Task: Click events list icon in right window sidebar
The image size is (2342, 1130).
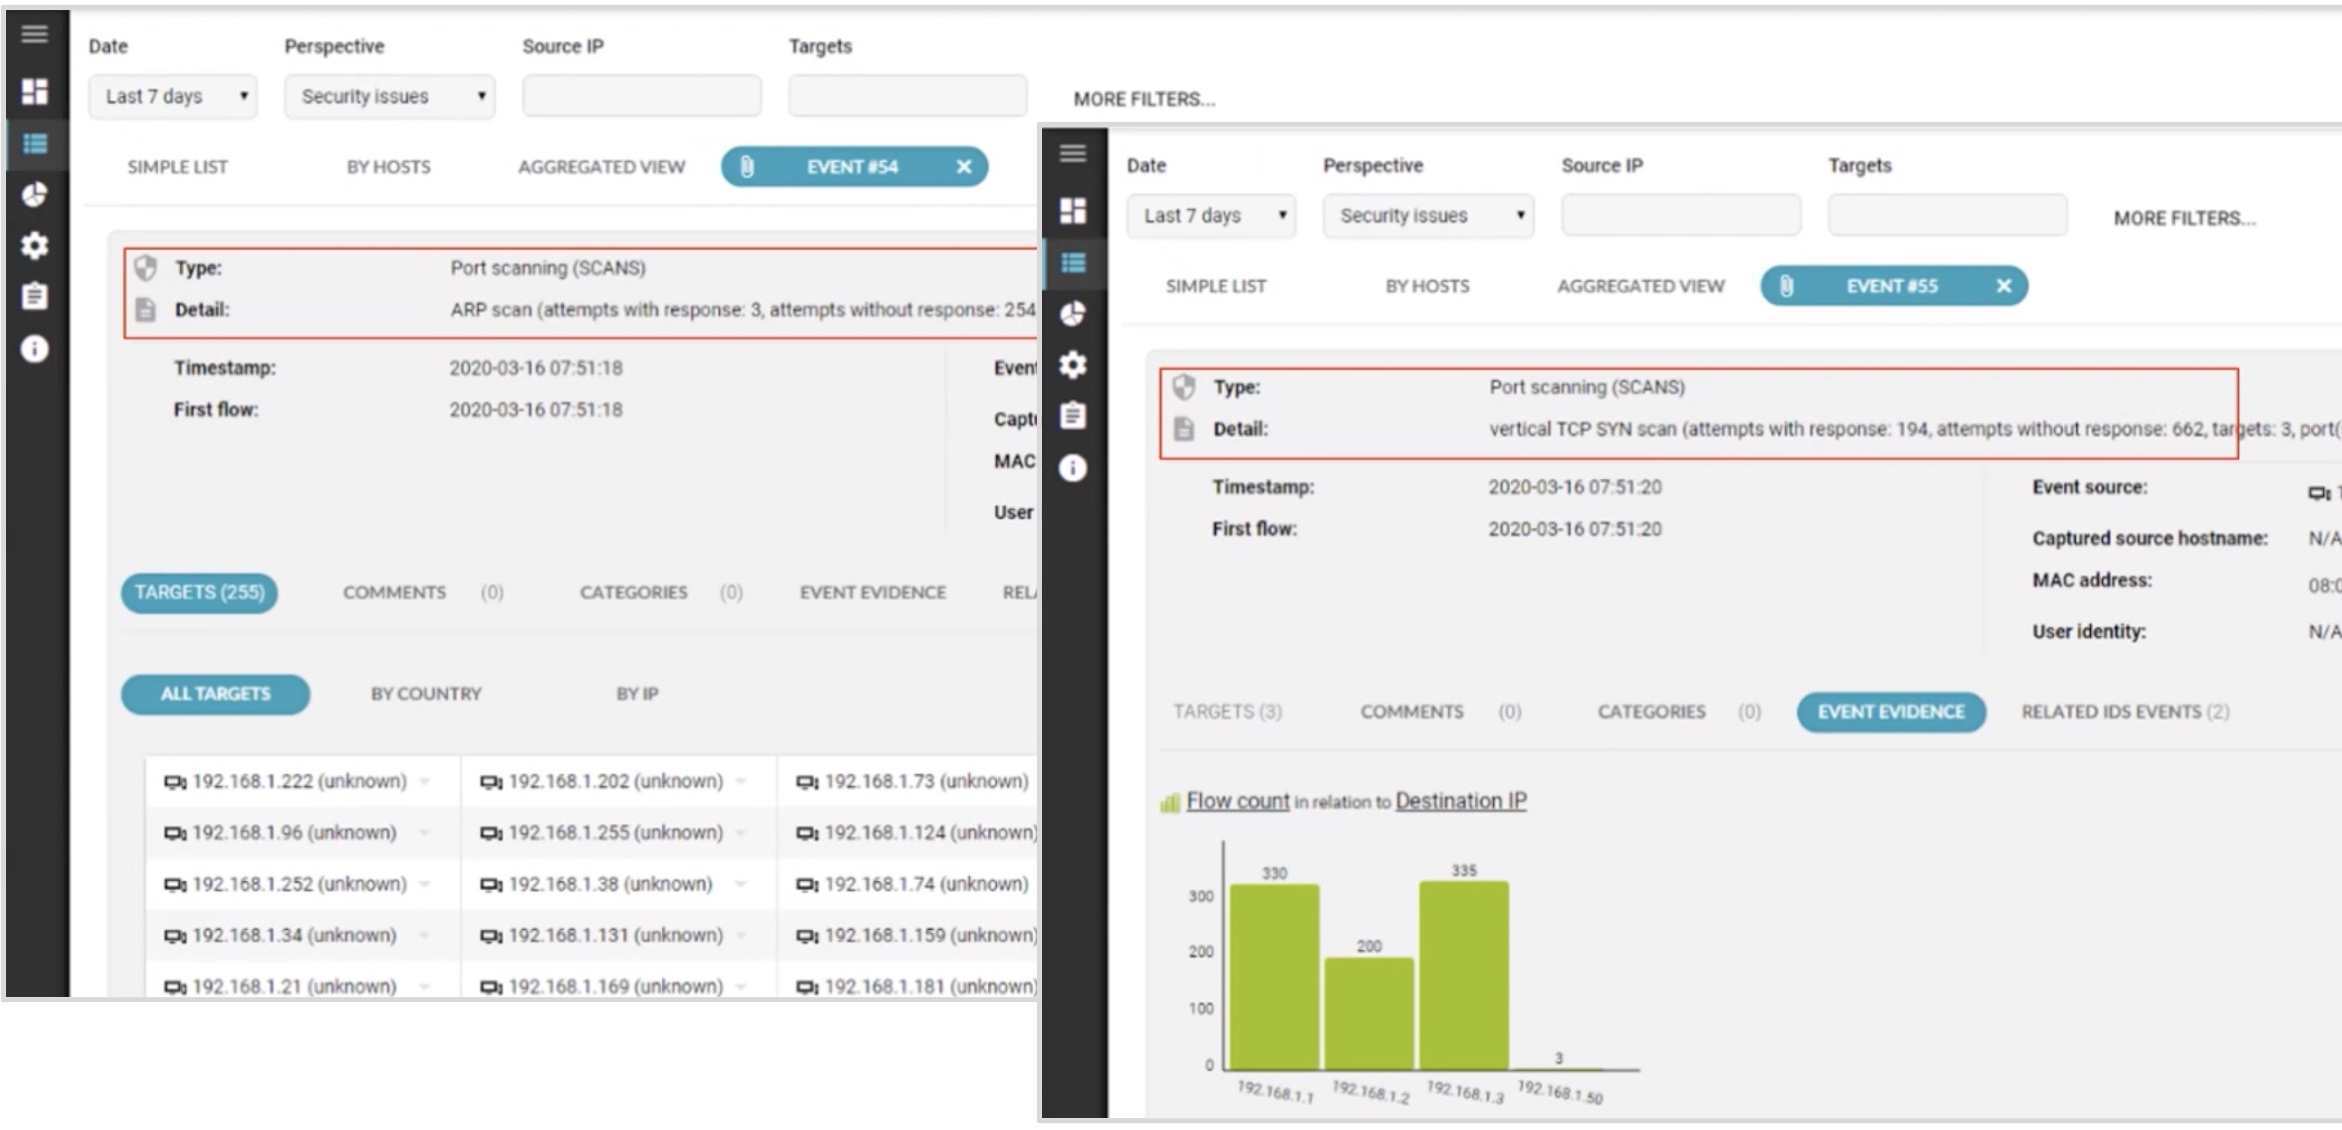Action: (1072, 262)
